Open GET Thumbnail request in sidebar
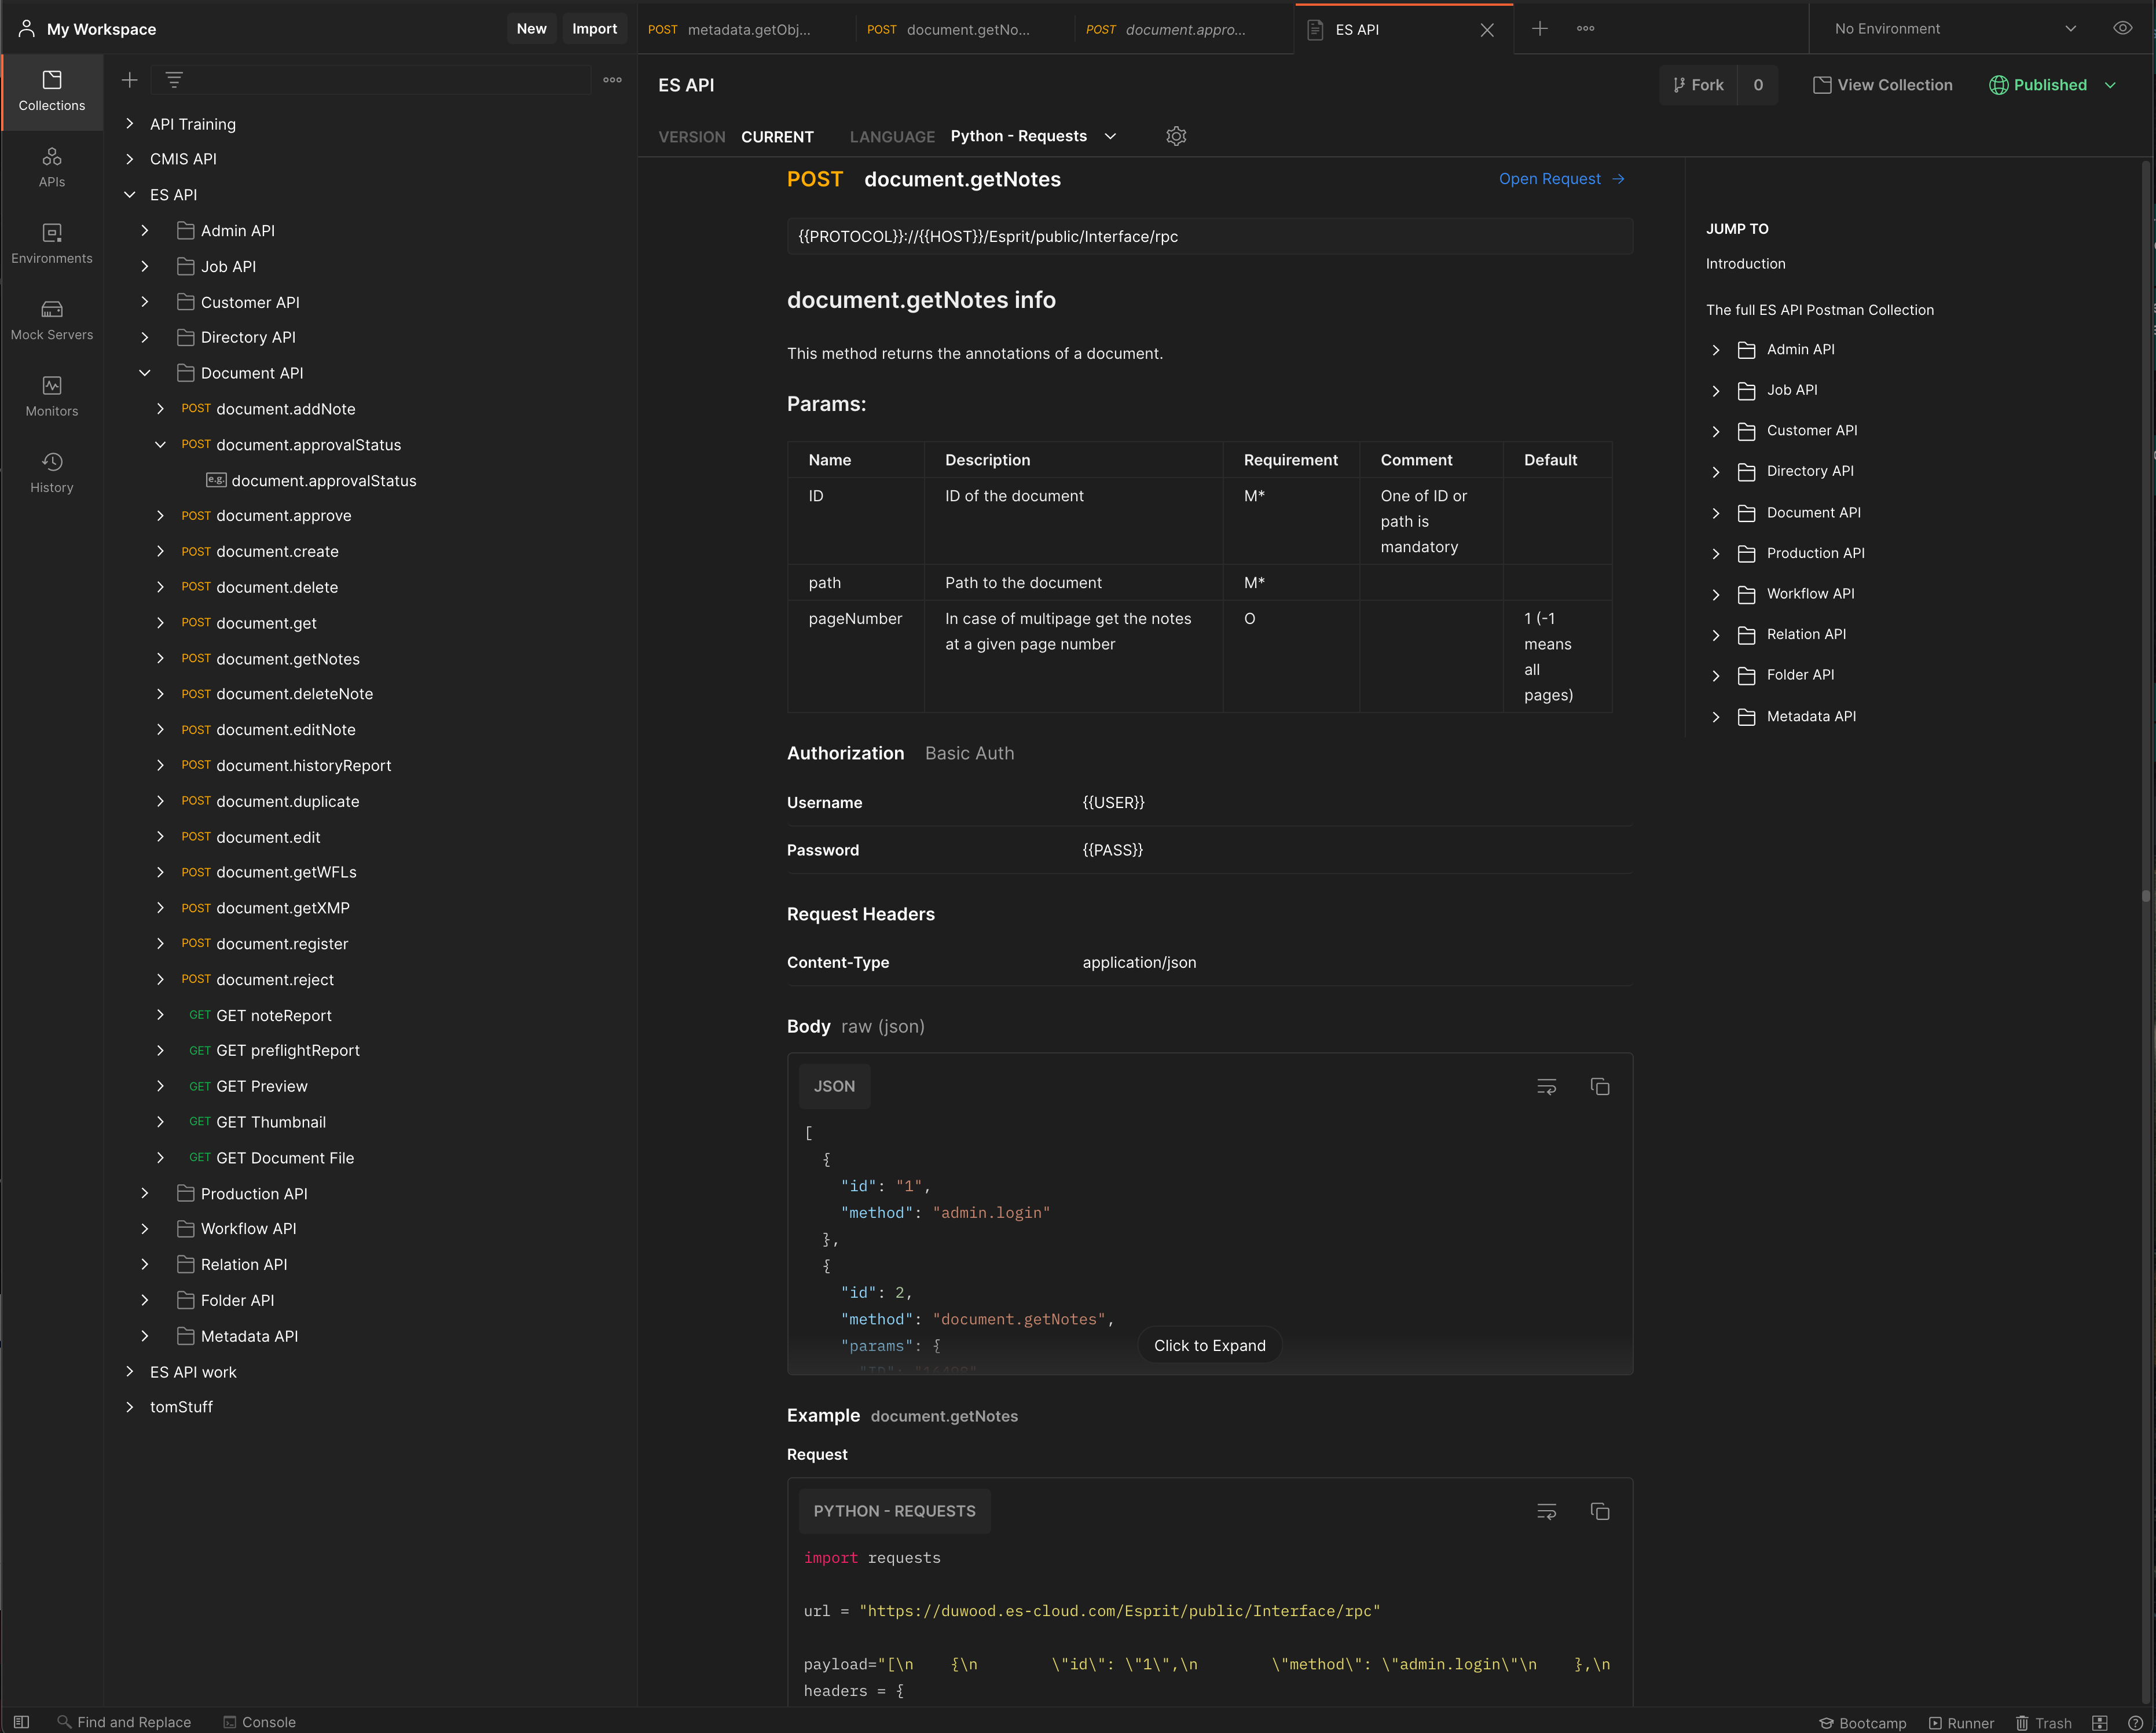The image size is (2156, 1733). pos(271,1122)
